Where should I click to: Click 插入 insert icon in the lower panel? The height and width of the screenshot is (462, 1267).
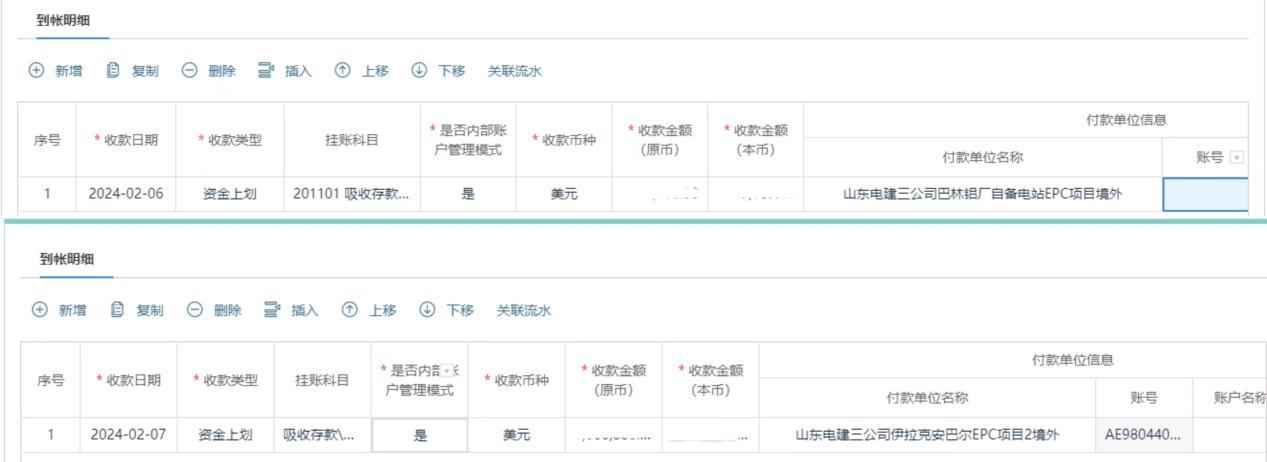(271, 310)
